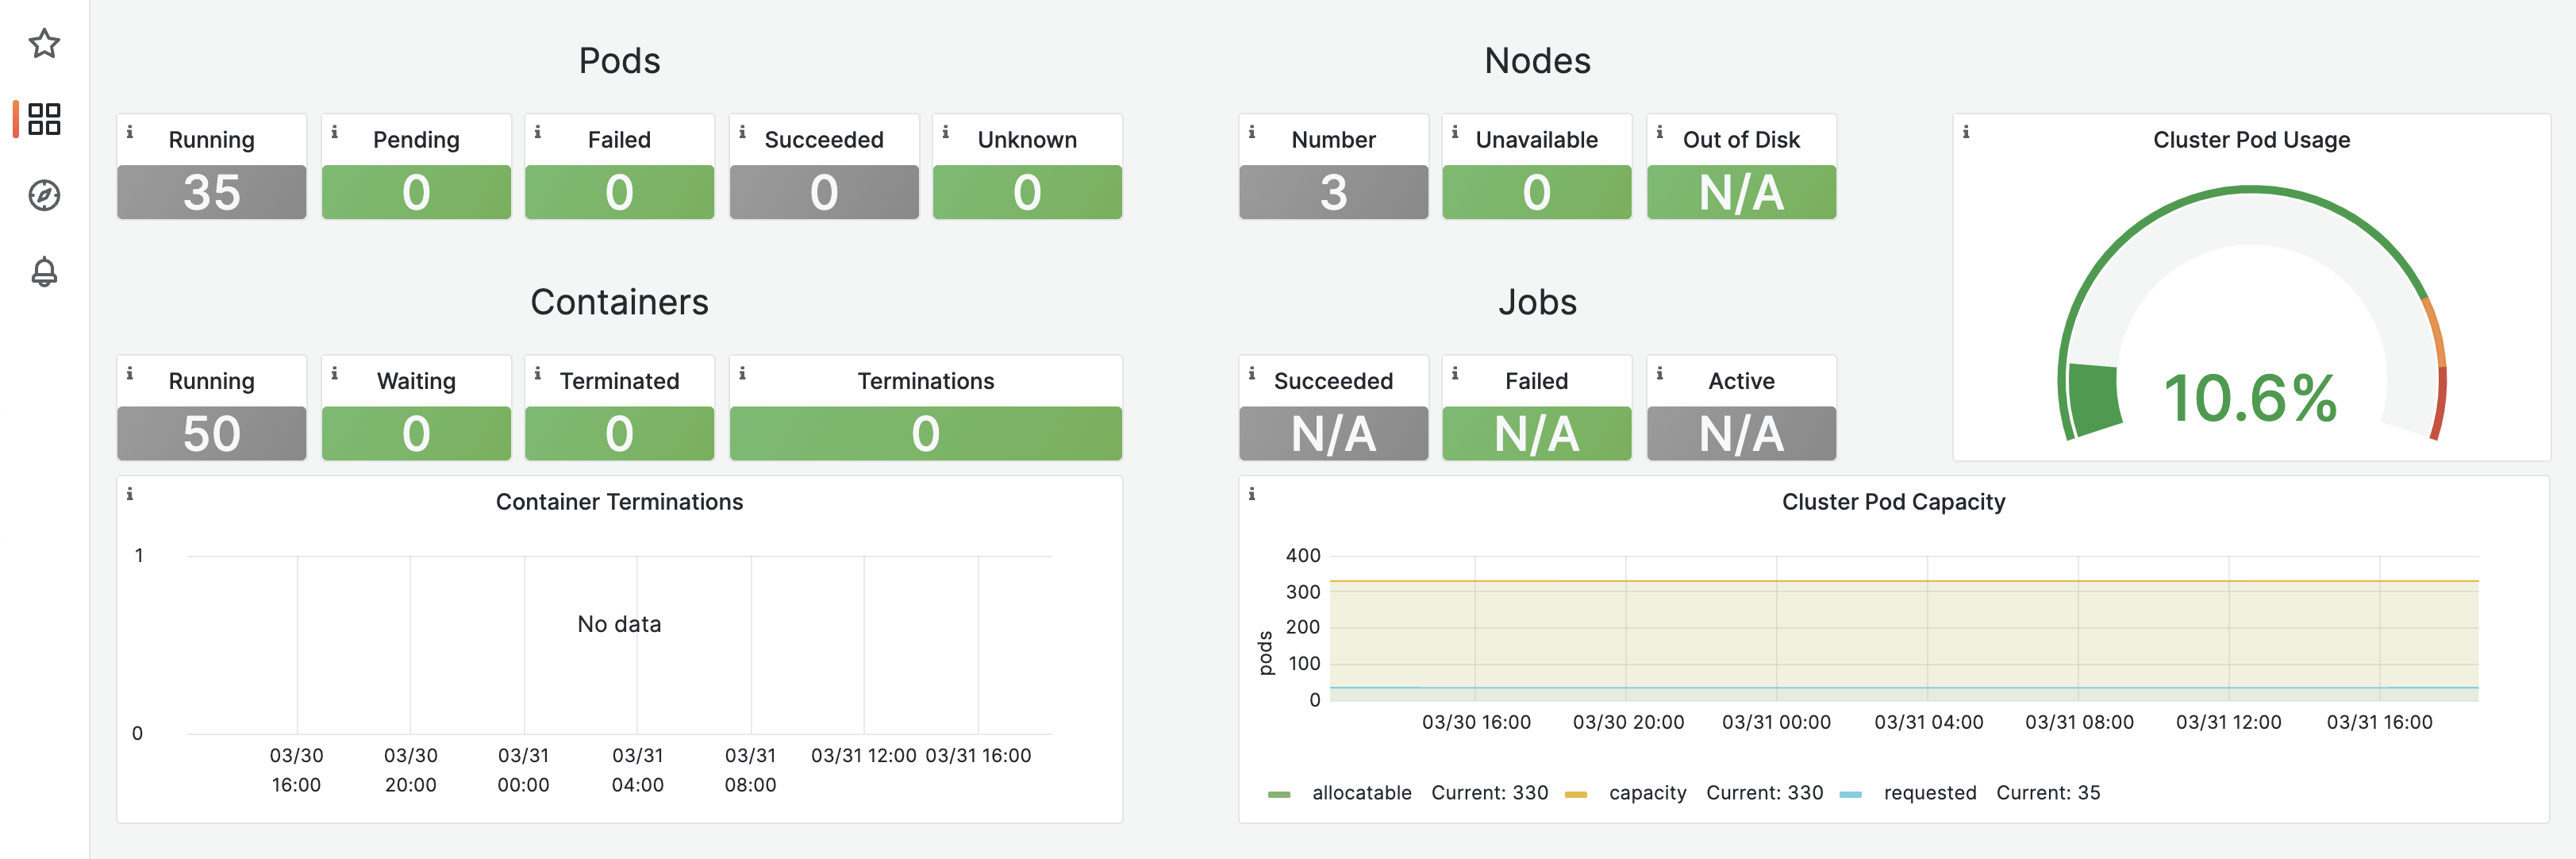Image resolution: width=2576 pixels, height=859 pixels.
Task: Show info icon on Pods Failed panel
Action: [538, 132]
